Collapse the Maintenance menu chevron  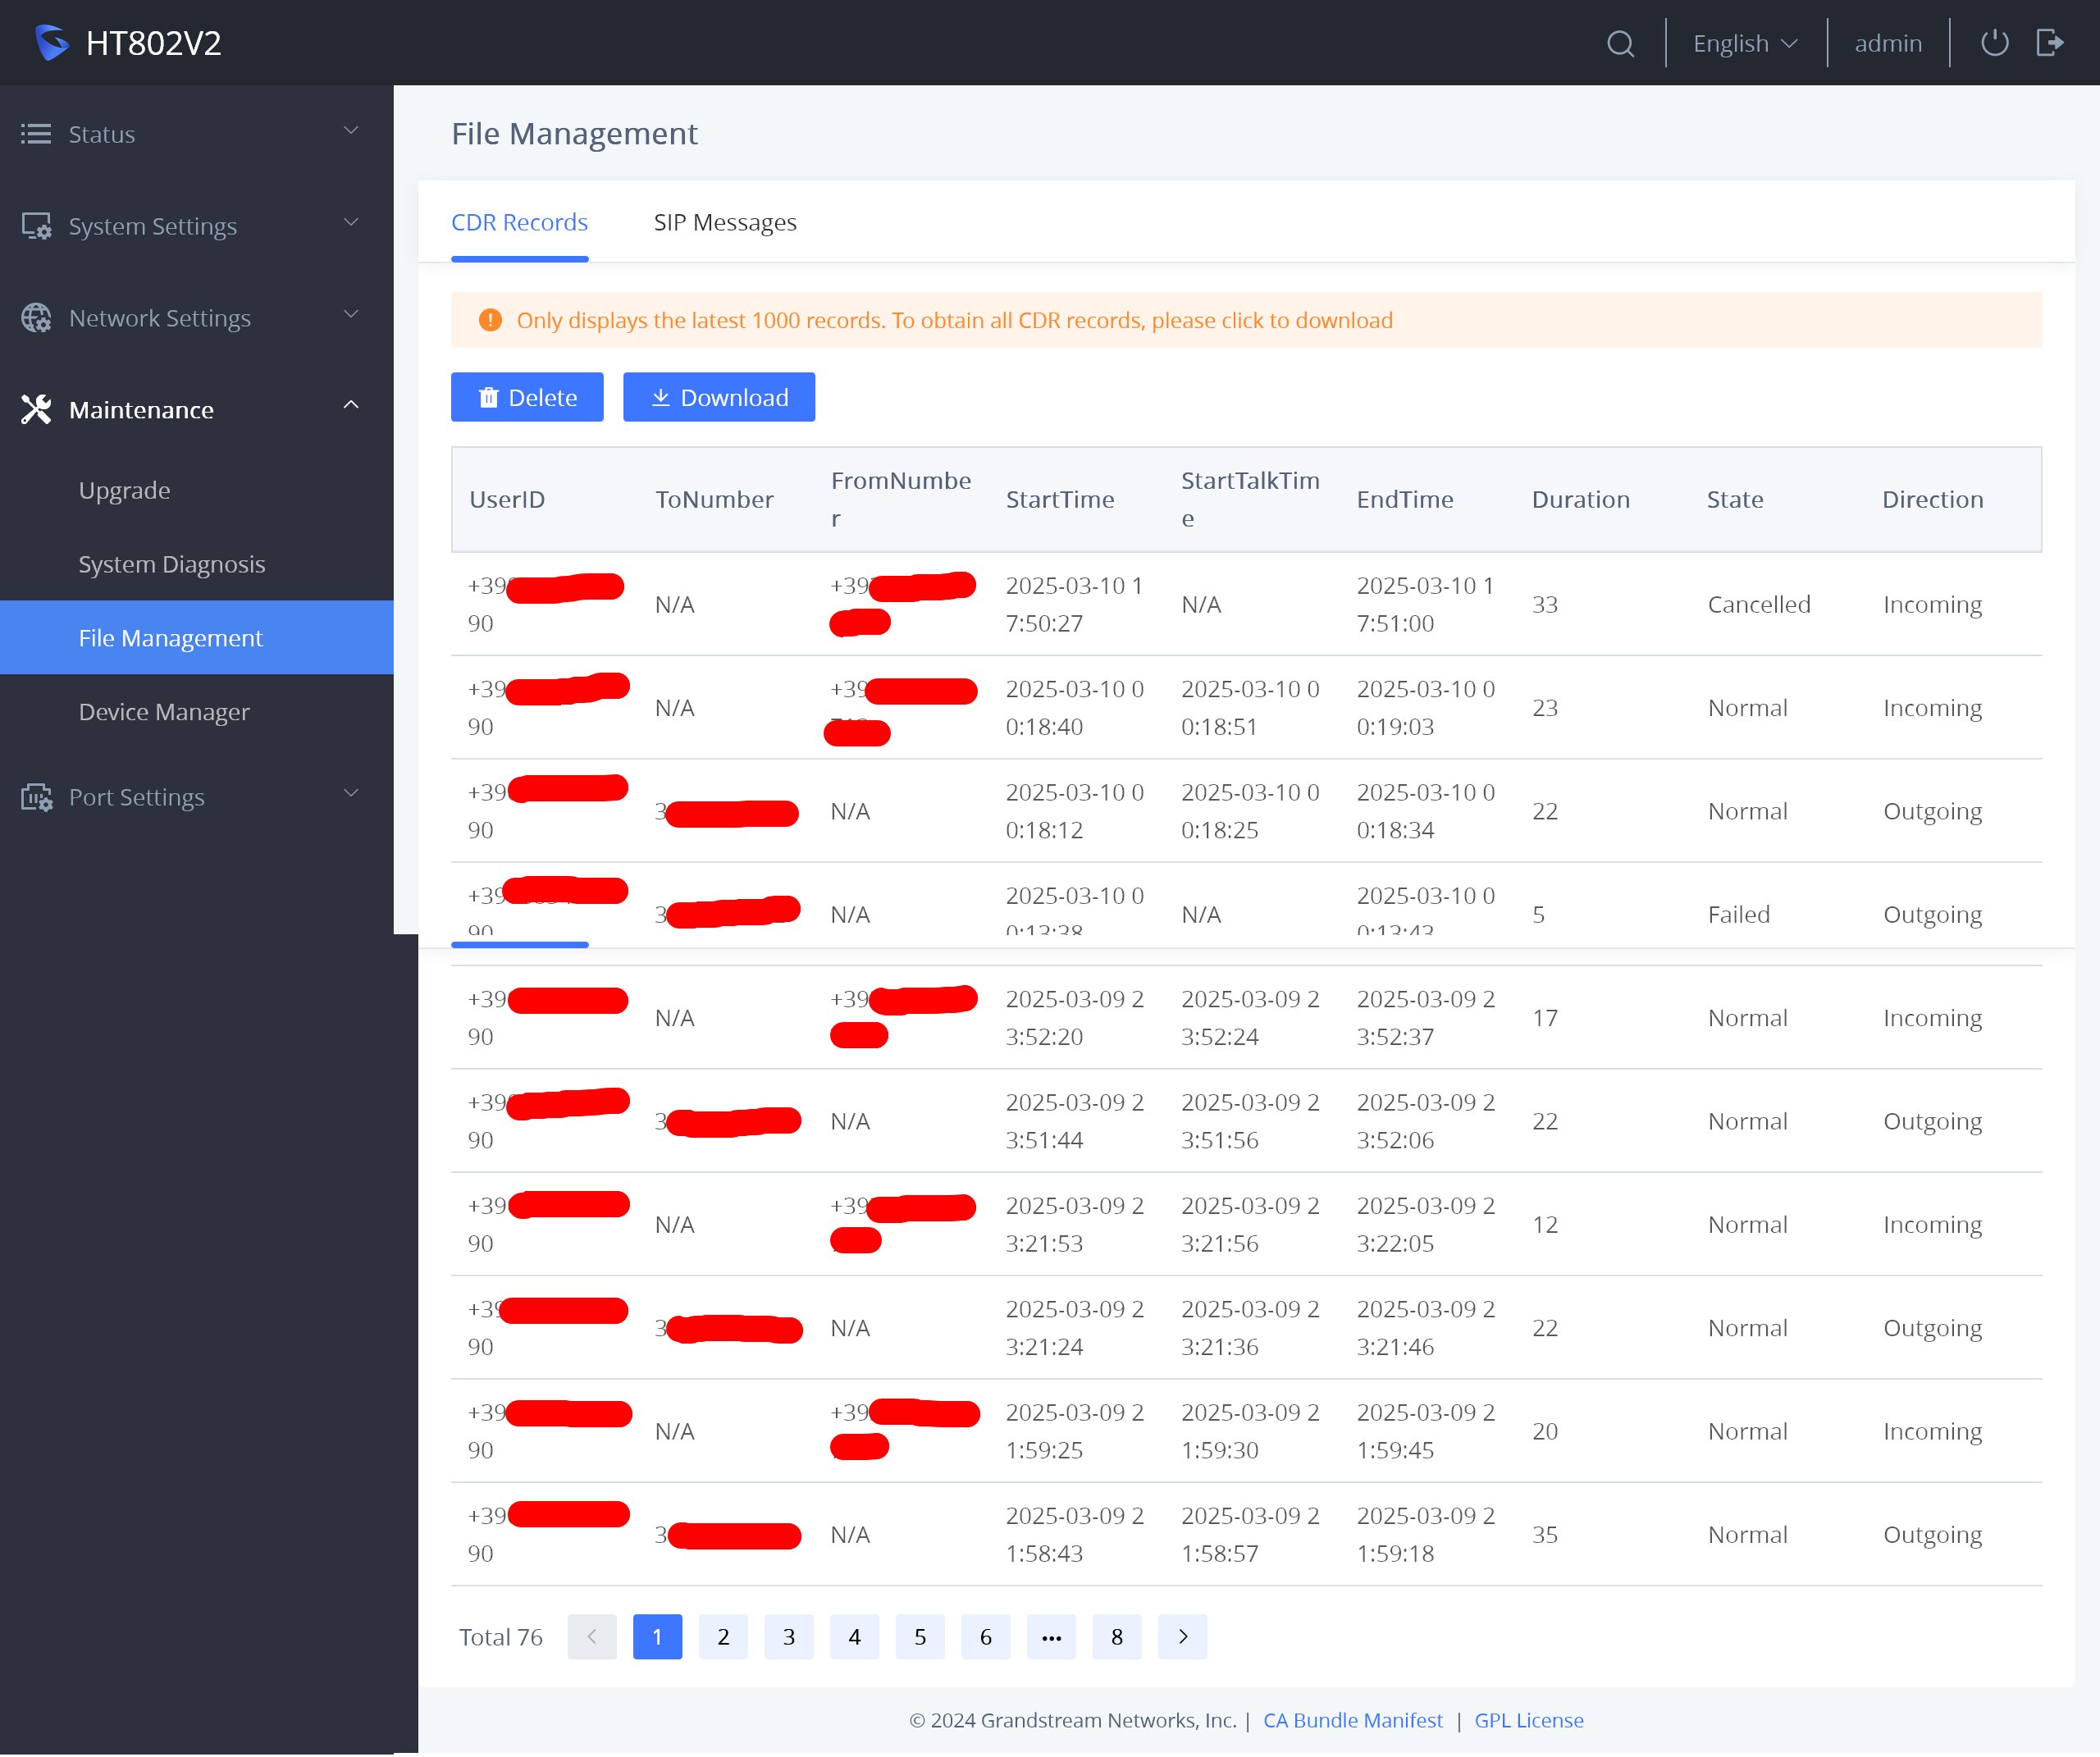(351, 406)
